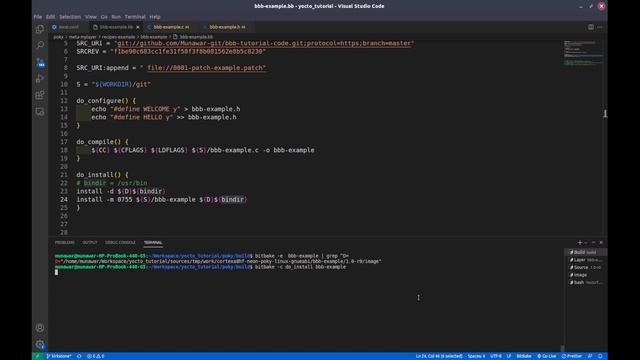Viewport: 640px width, 360px height.
Task: Switch to the bbb-example.h editor tab
Action: (227, 27)
